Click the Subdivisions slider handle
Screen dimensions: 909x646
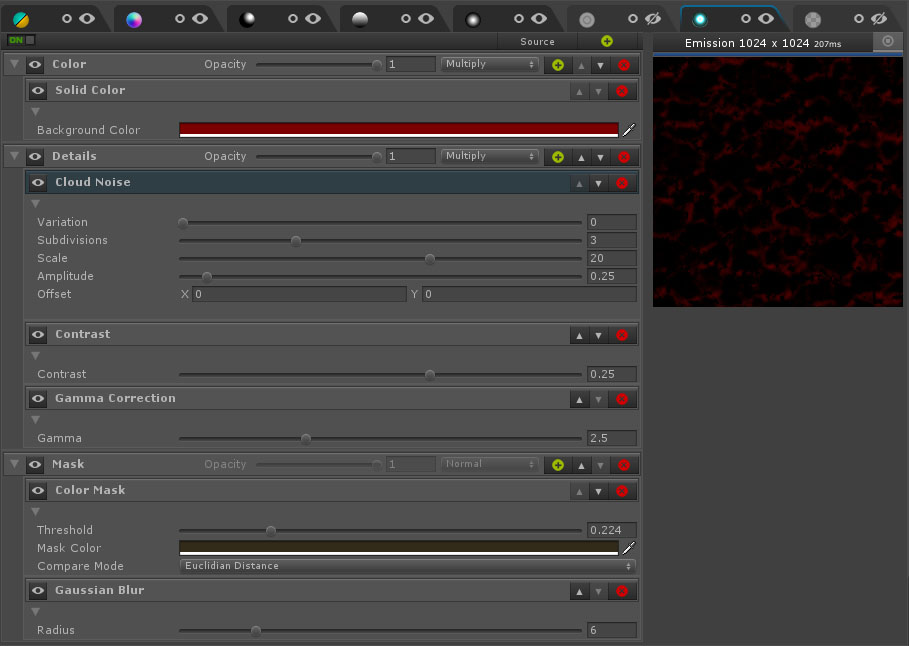point(296,241)
